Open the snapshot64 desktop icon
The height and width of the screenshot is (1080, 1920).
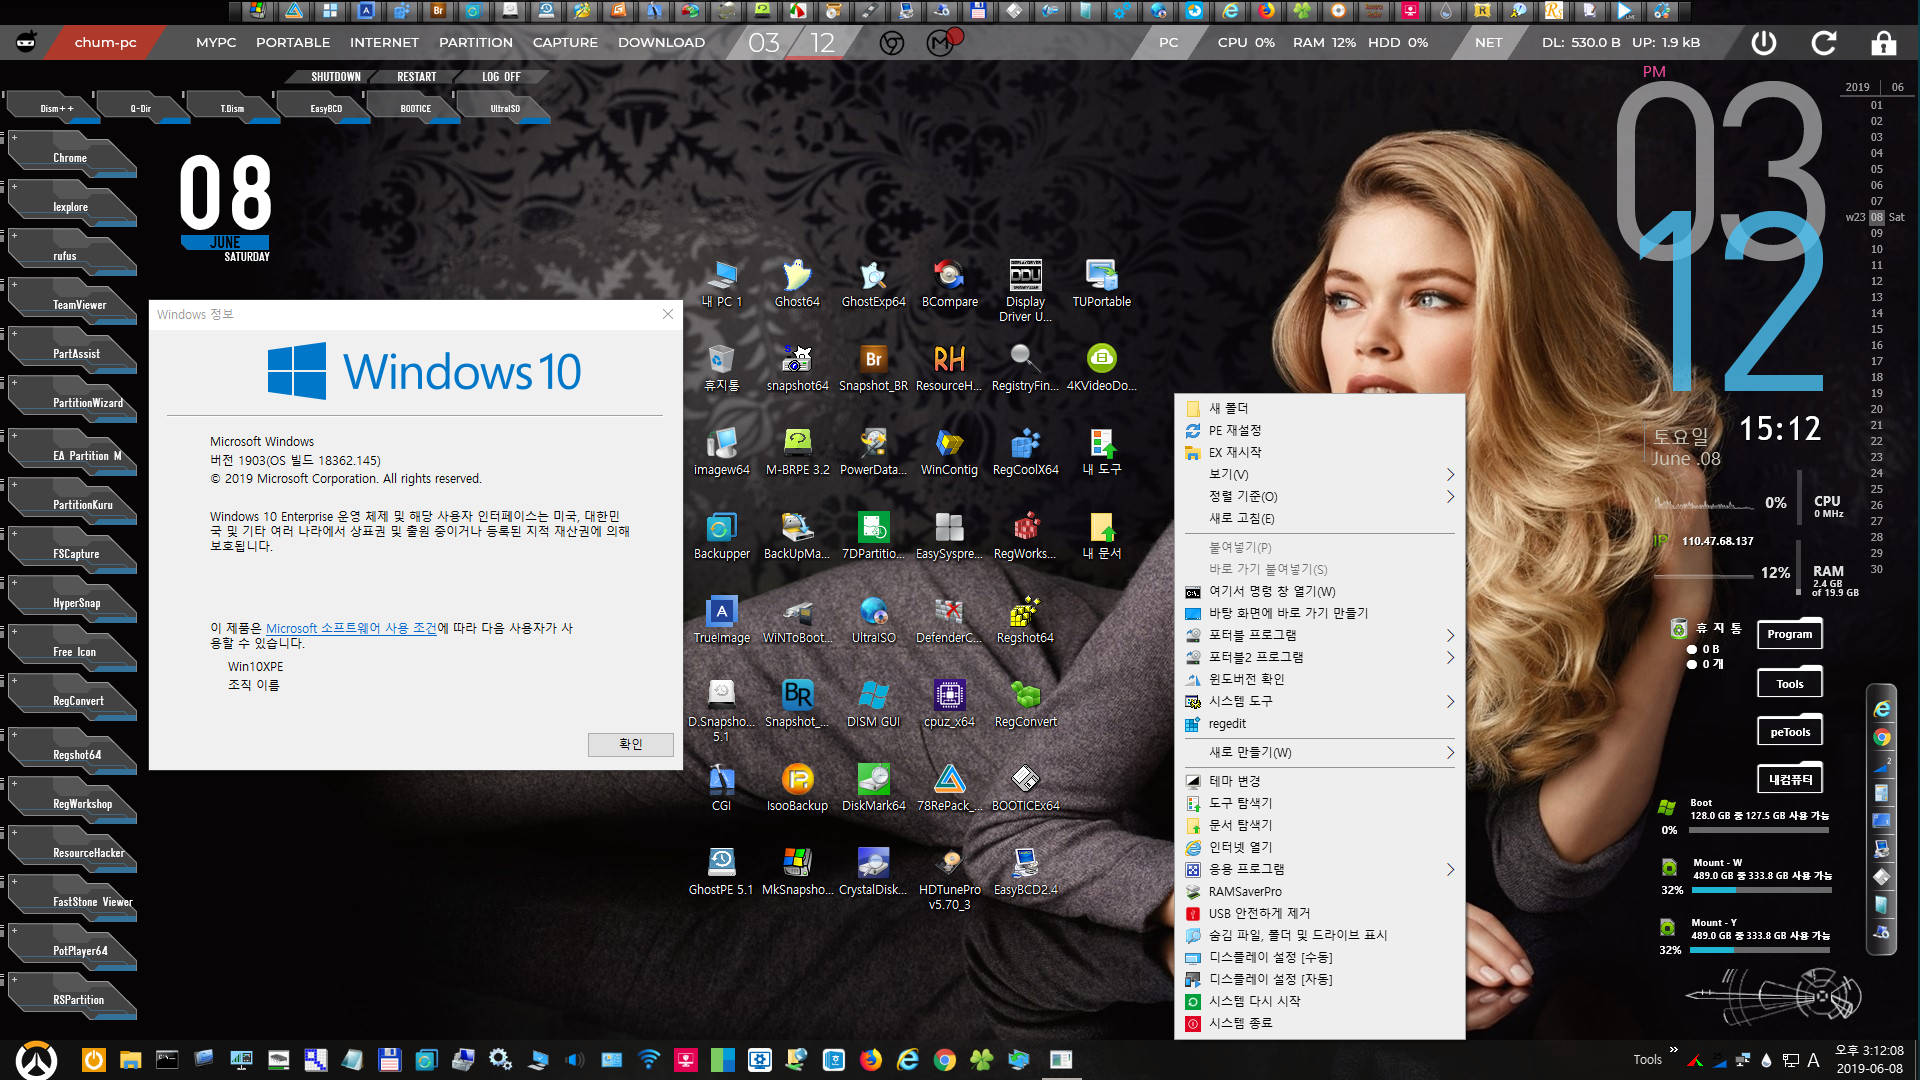pos(797,368)
